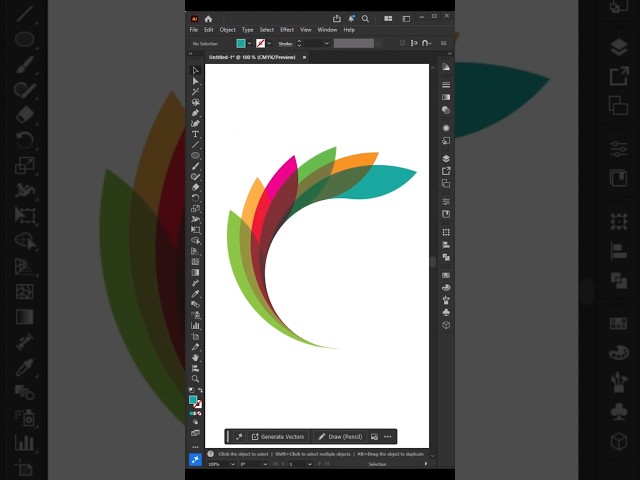Click the fill color swatch in toolbox
This screenshot has width=640, height=480.
click(193, 400)
